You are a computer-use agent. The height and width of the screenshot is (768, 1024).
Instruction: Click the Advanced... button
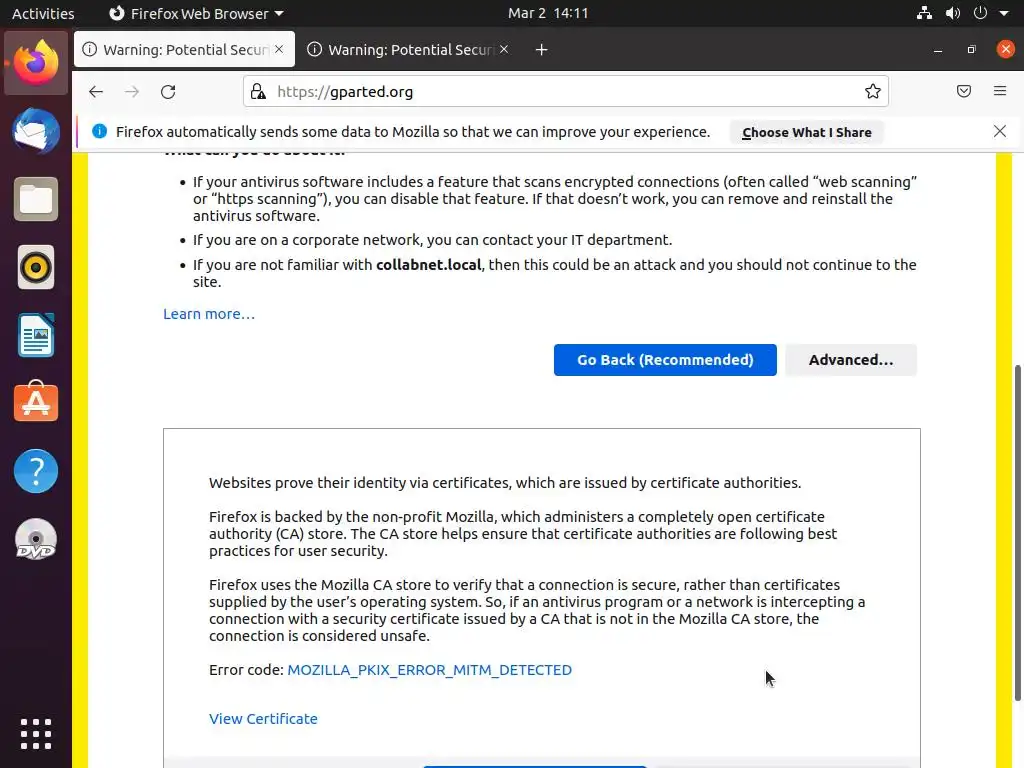point(851,360)
